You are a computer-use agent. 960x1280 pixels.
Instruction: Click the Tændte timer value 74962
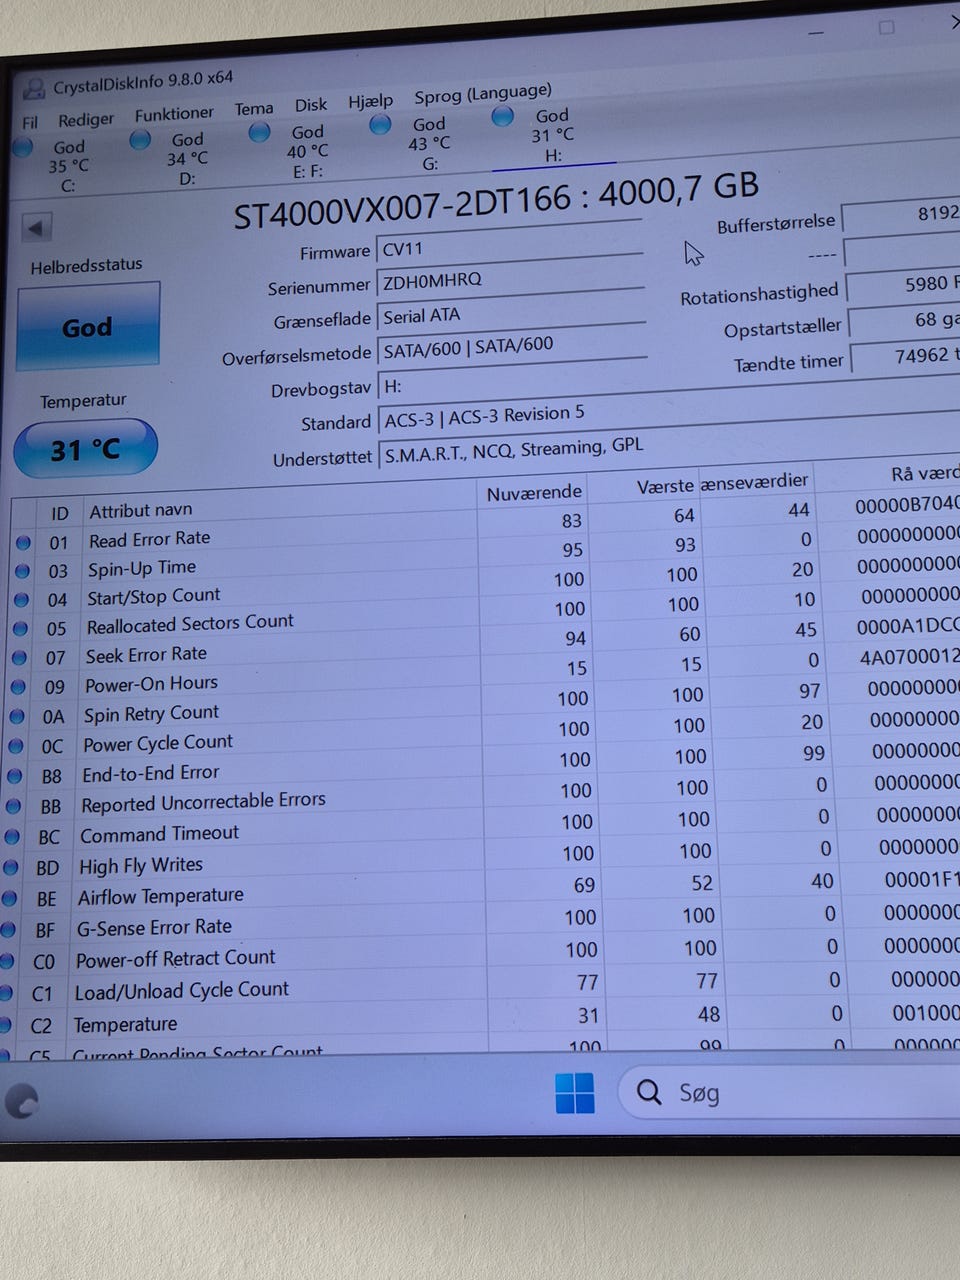tap(907, 356)
